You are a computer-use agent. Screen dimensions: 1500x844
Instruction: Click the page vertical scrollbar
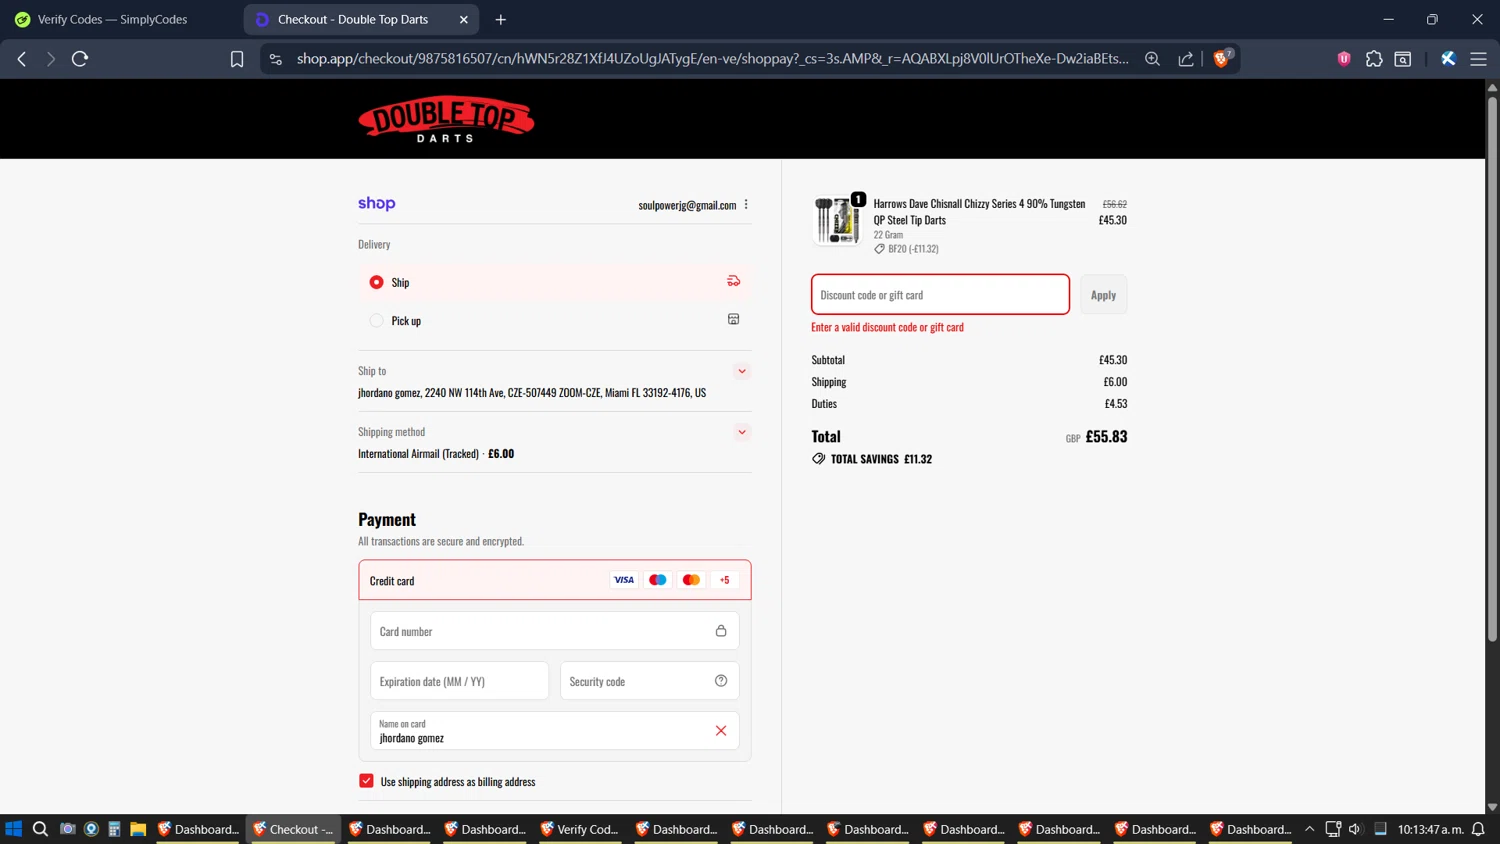pyautogui.click(x=1492, y=370)
